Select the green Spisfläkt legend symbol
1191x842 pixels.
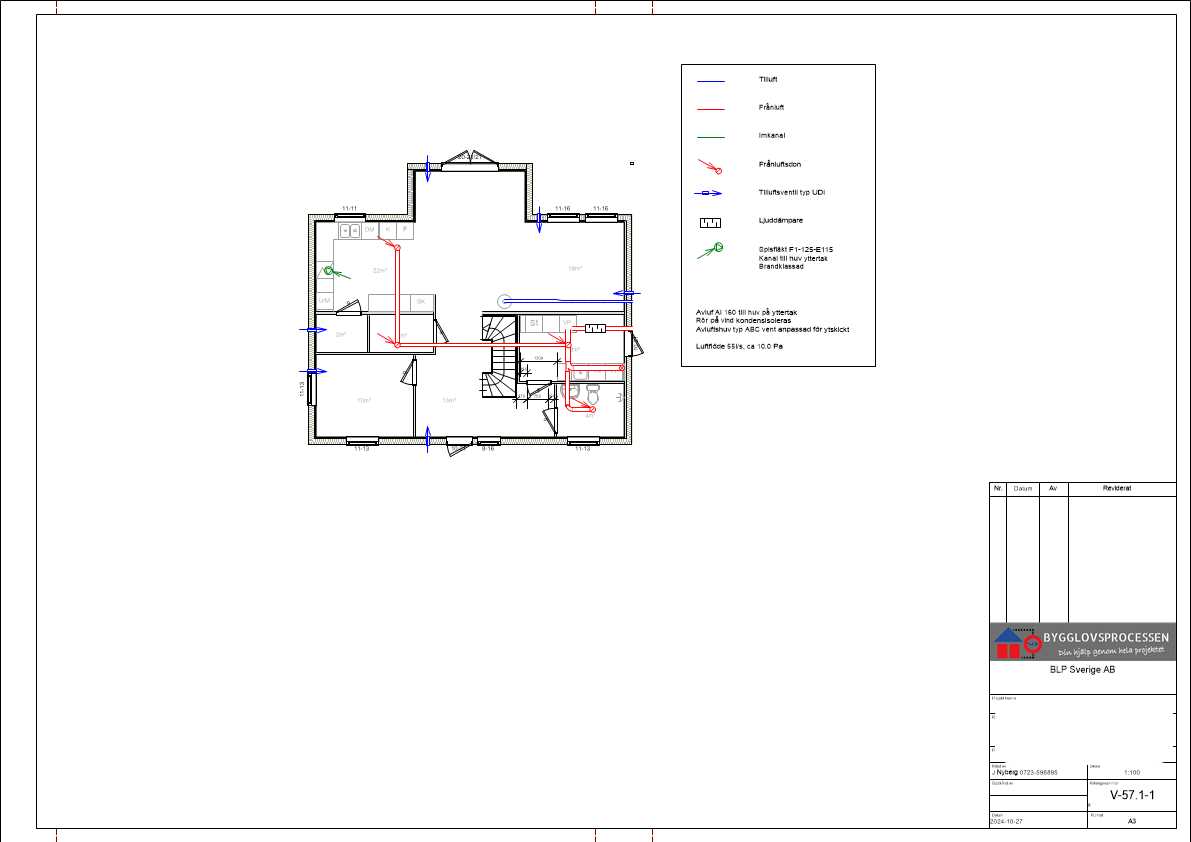coord(710,251)
